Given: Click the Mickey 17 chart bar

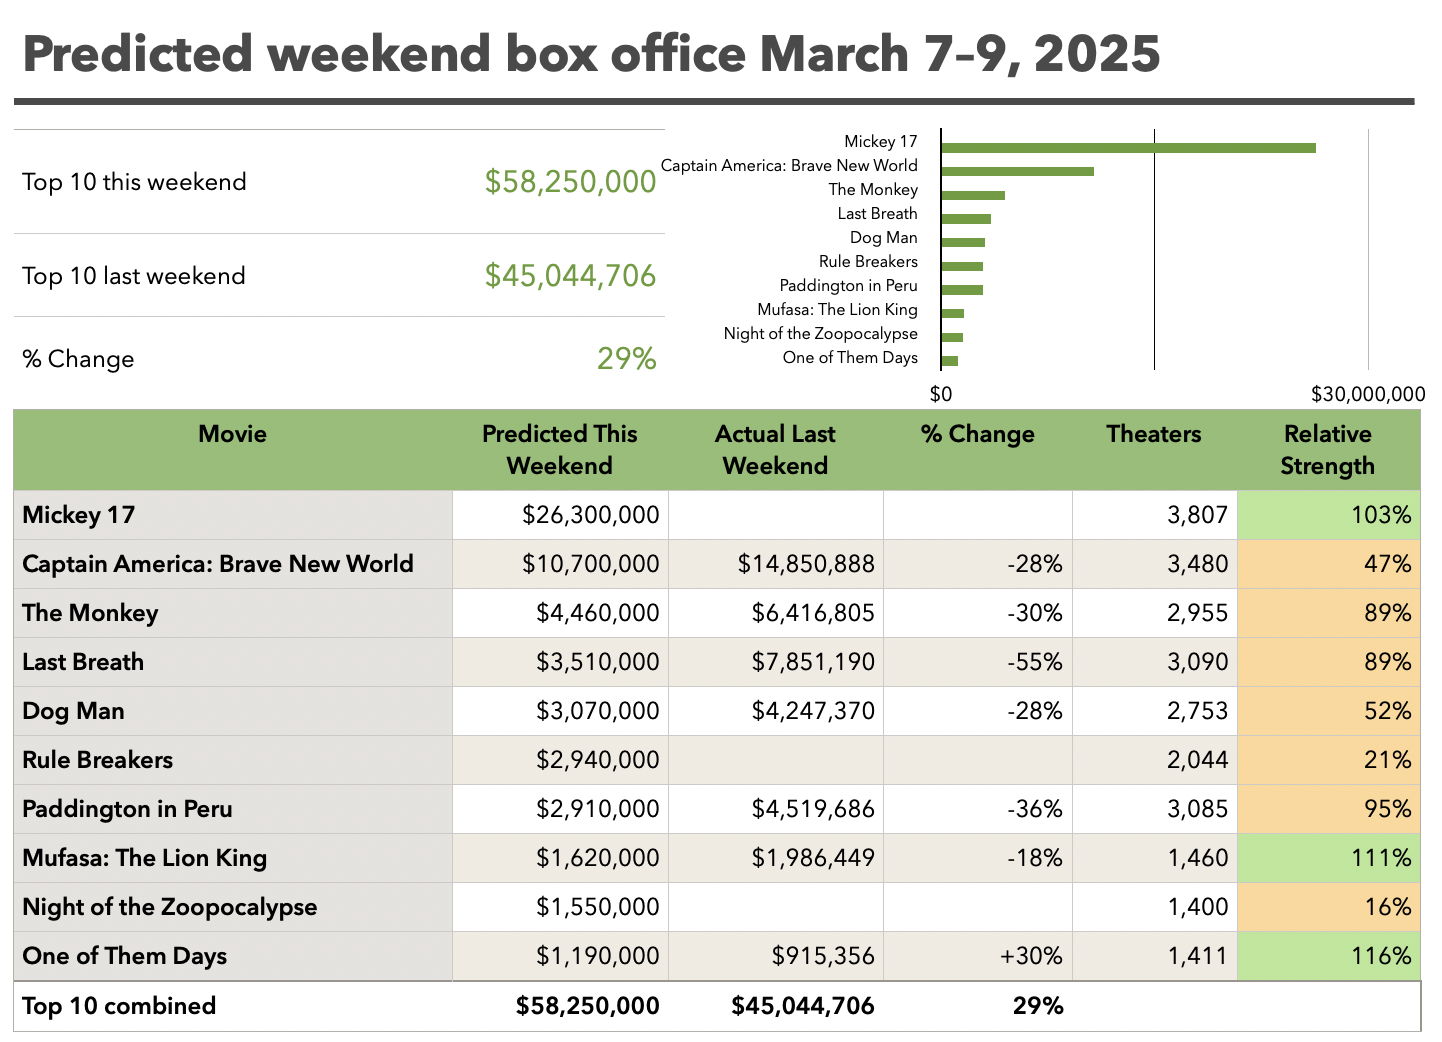Looking at the screenshot, I should [1128, 148].
